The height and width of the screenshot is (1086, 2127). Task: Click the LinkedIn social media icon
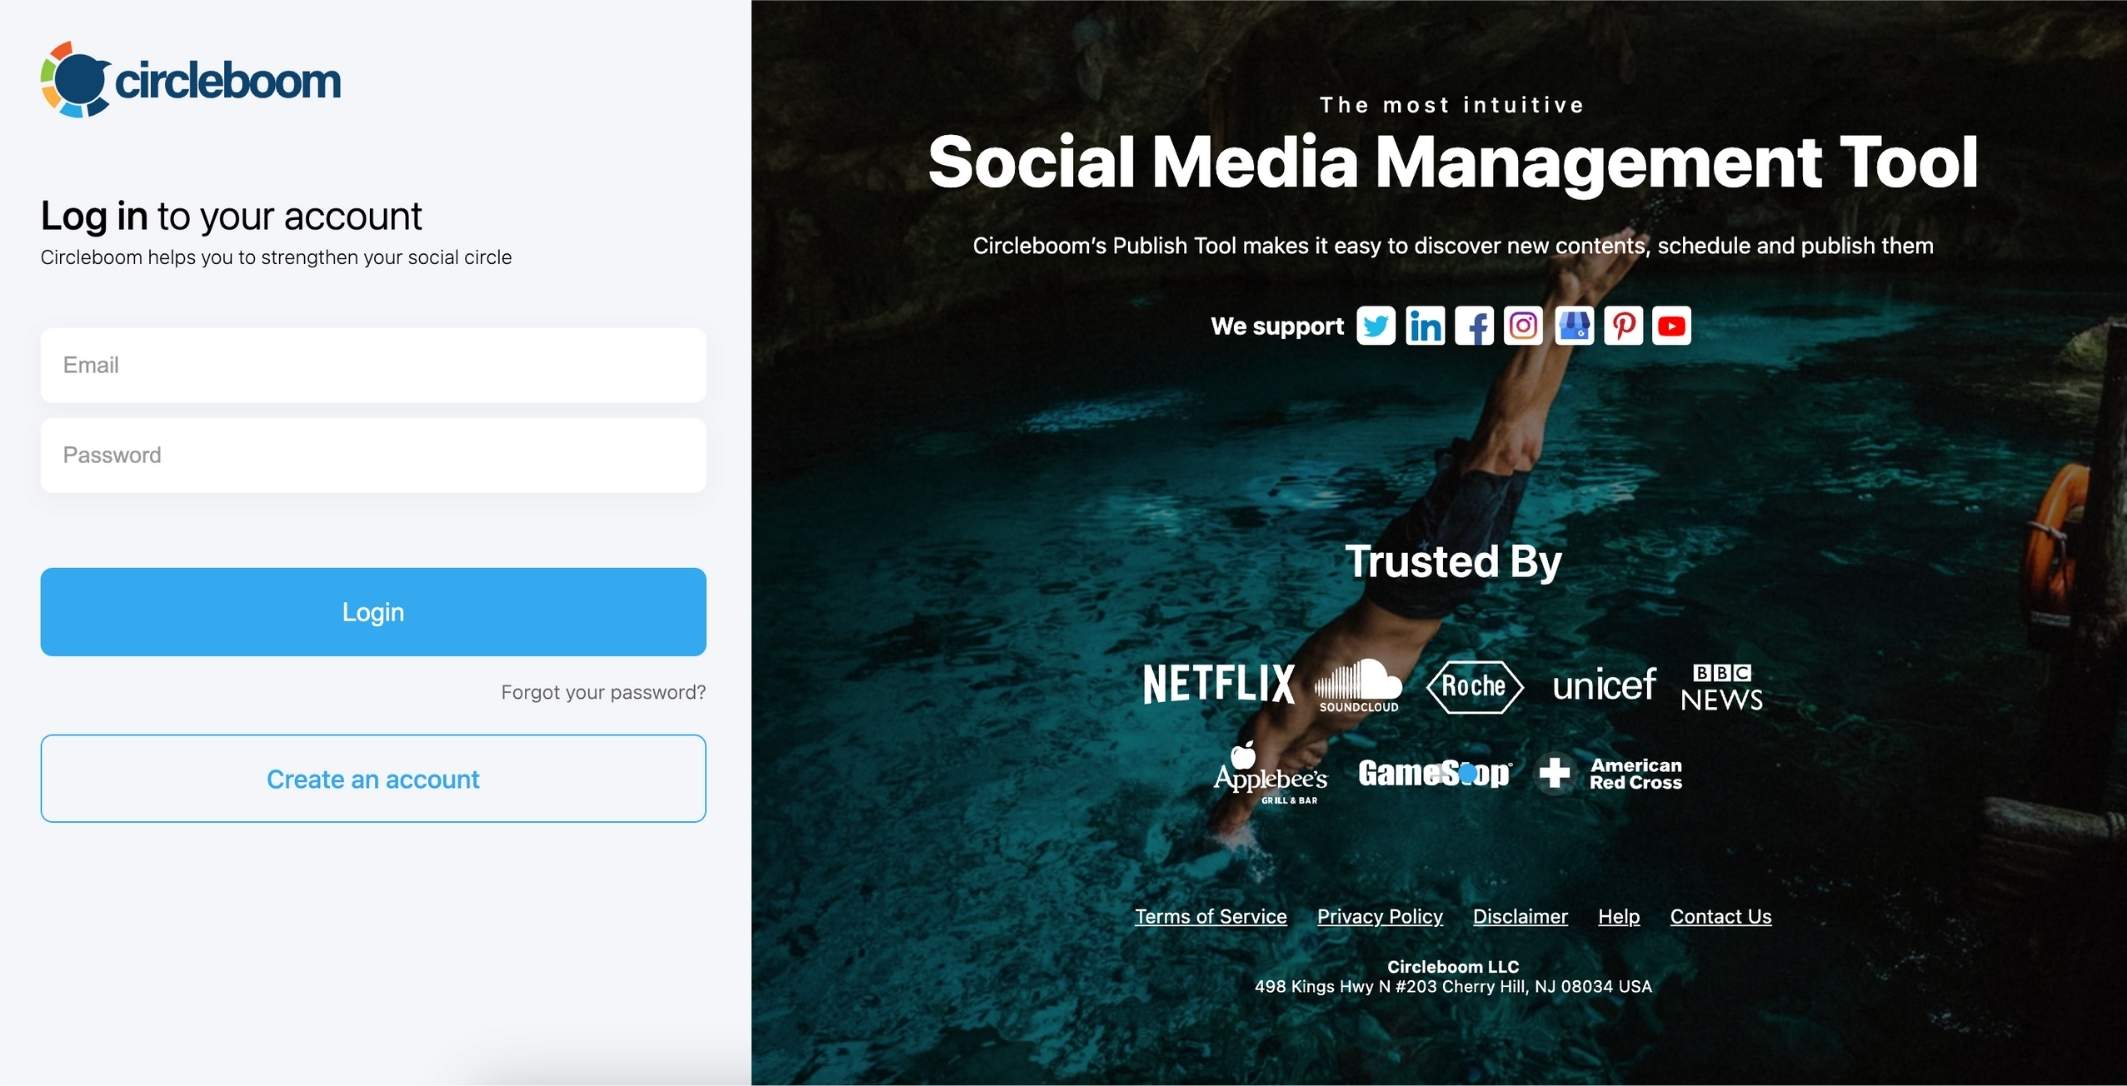click(1425, 324)
